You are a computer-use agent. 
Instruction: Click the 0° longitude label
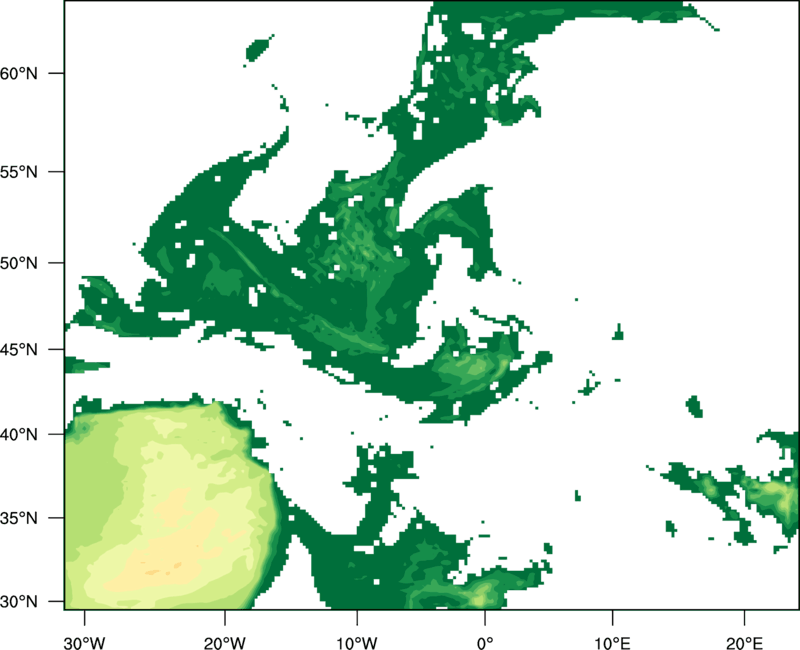coord(485,643)
